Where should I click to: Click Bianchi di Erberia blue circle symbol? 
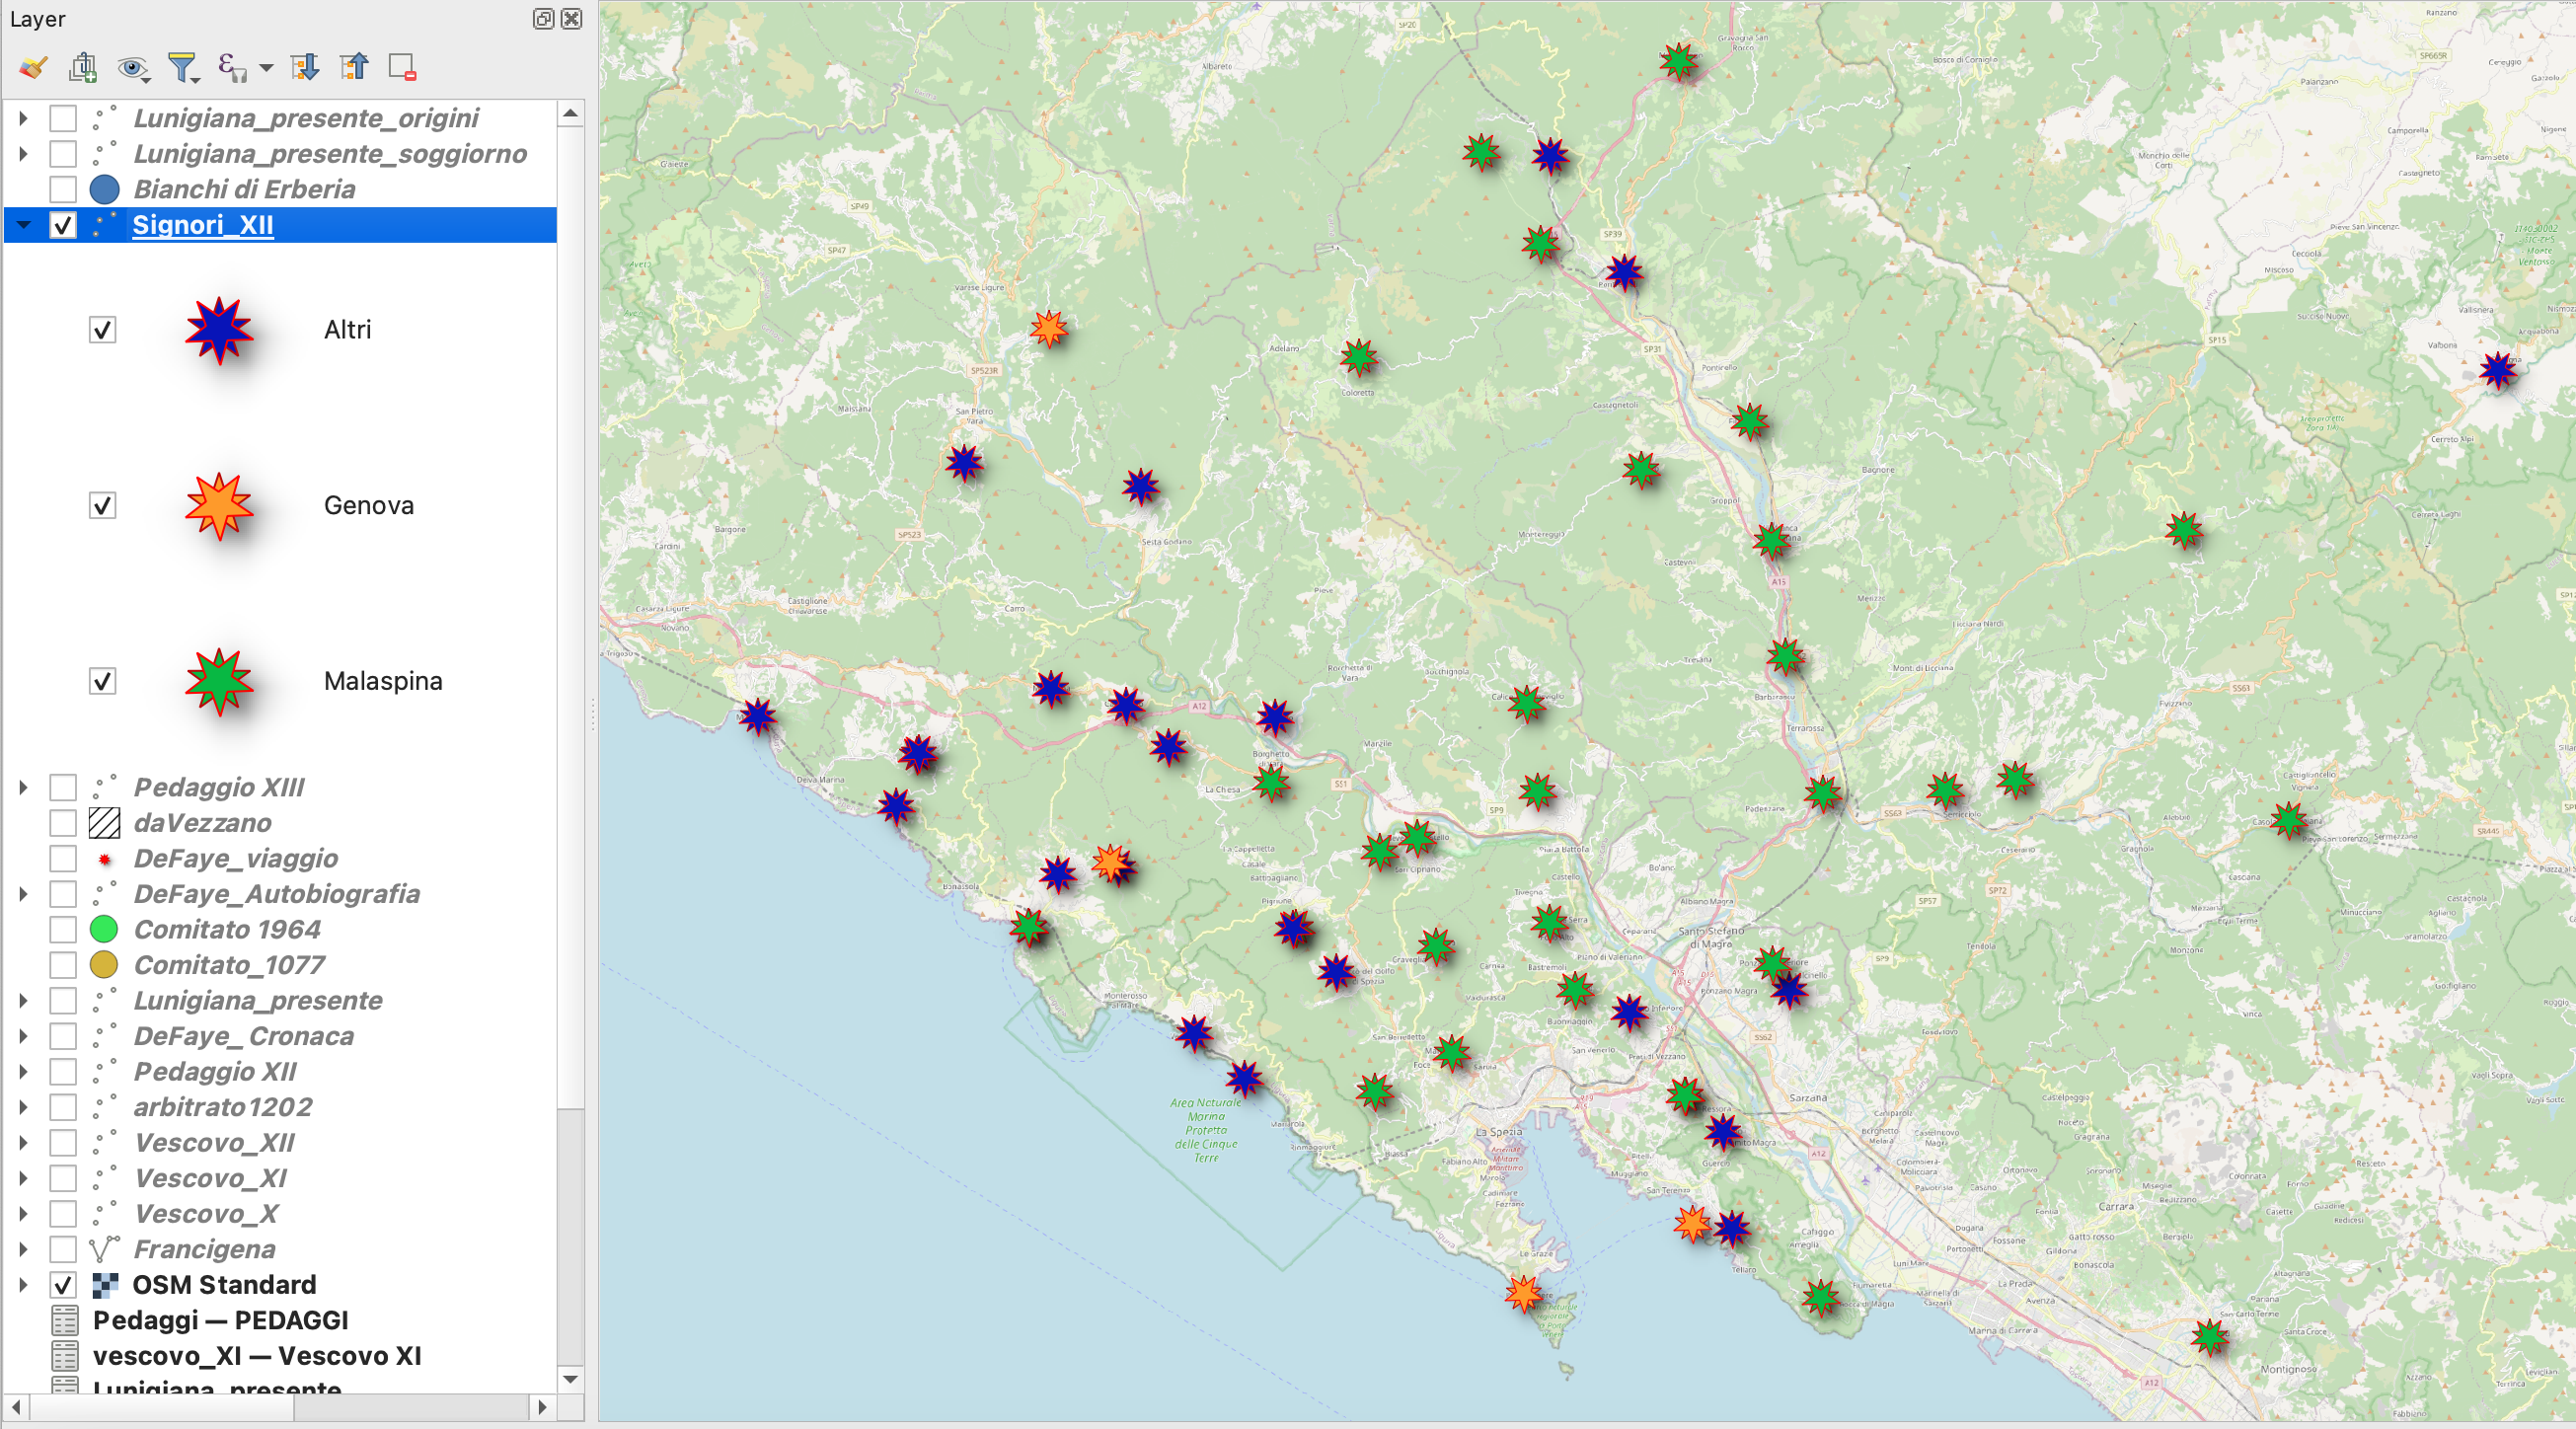pyautogui.click(x=104, y=189)
